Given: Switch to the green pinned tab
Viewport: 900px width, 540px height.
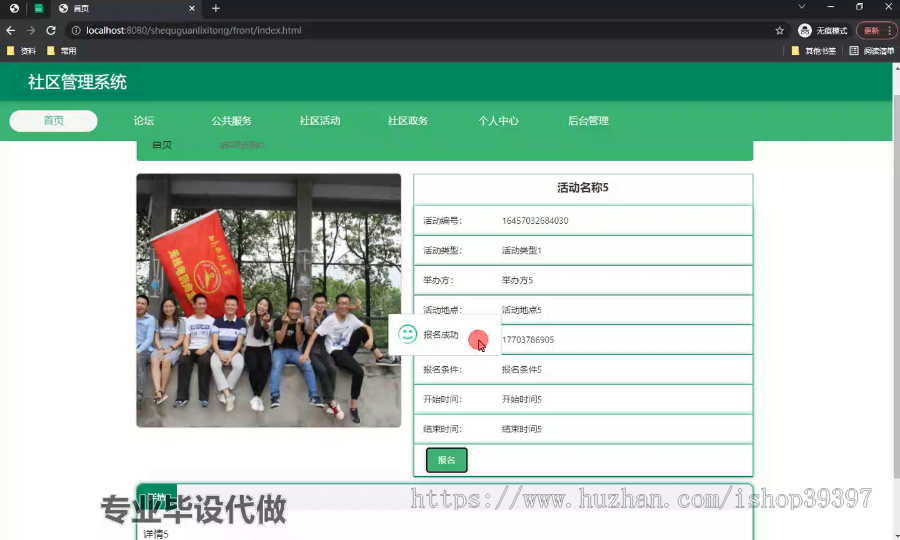Looking at the screenshot, I should click(38, 9).
